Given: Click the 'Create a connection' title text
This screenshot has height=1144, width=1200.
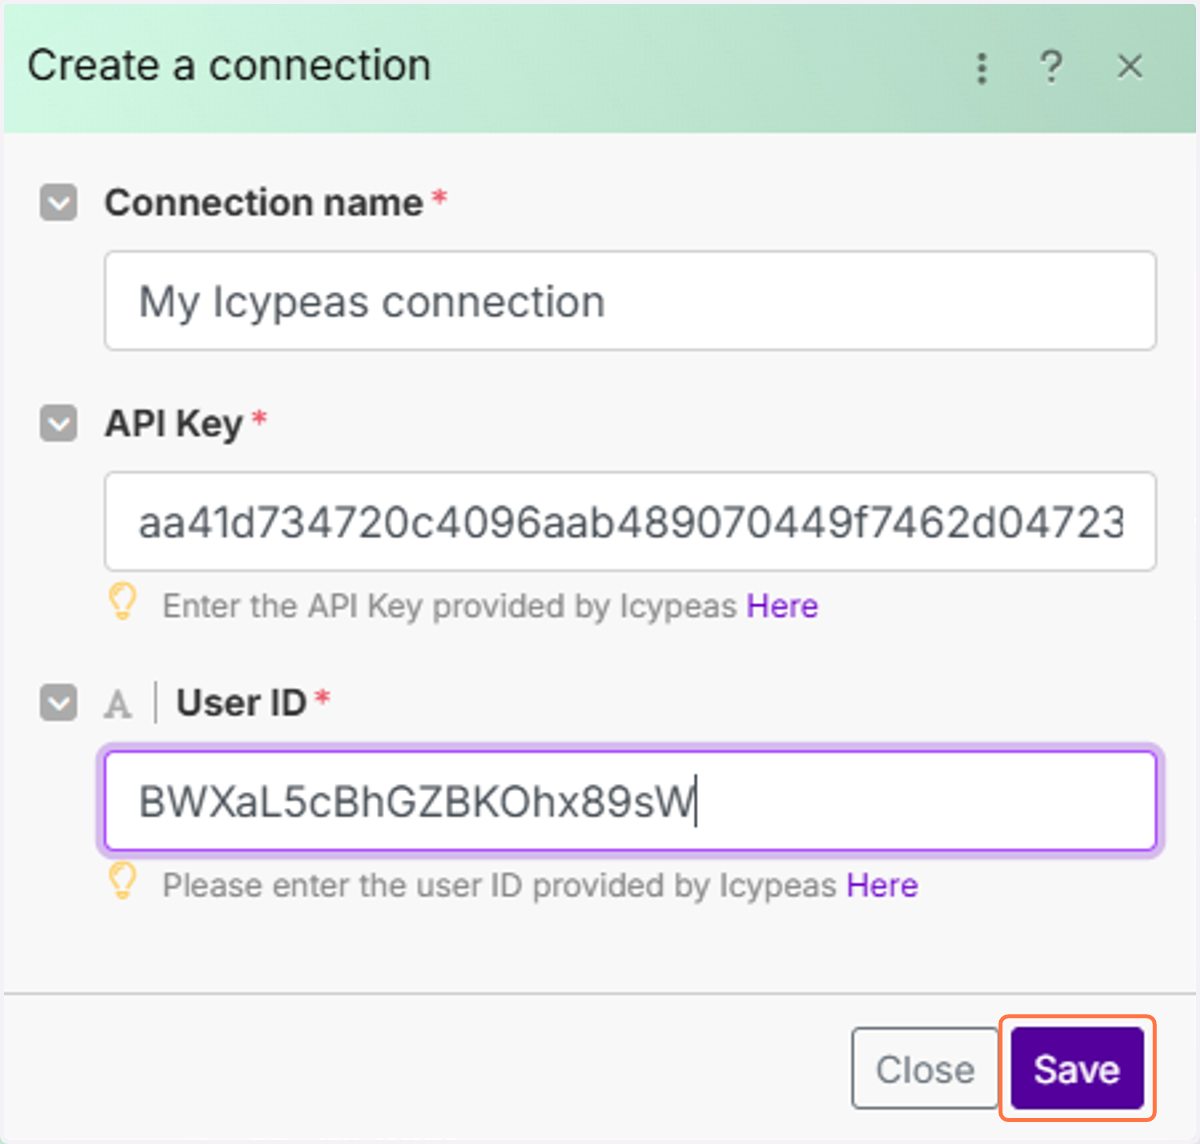Looking at the screenshot, I should tap(229, 66).
